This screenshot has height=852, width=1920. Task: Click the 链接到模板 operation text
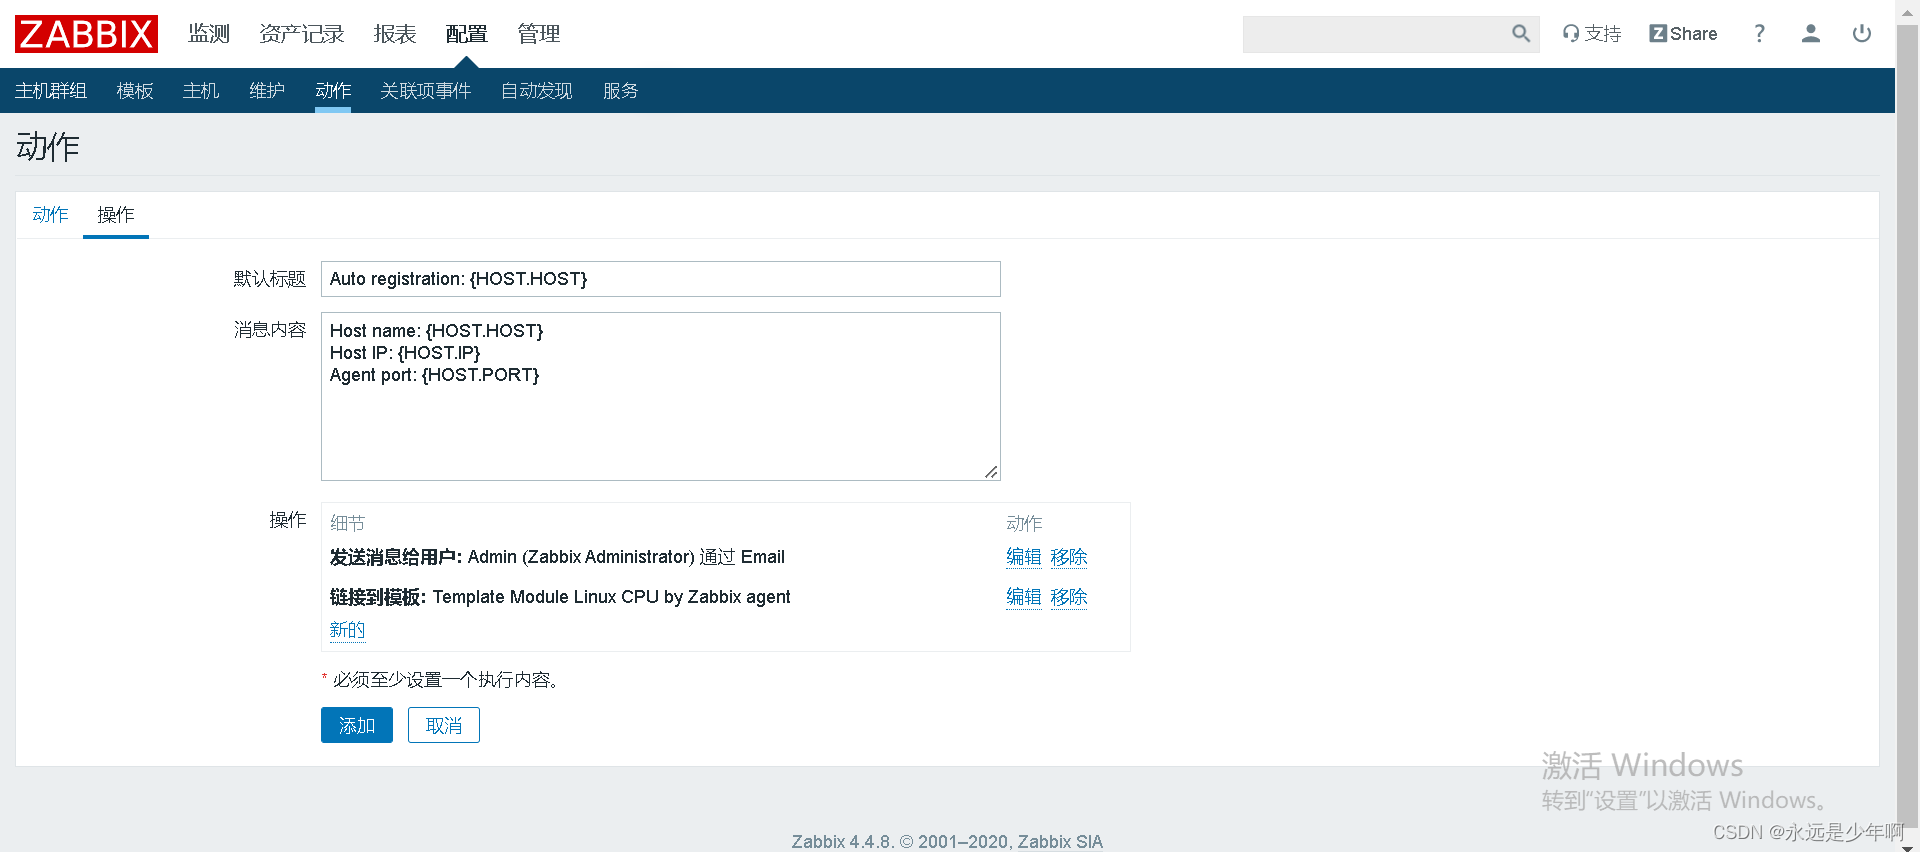pos(560,597)
